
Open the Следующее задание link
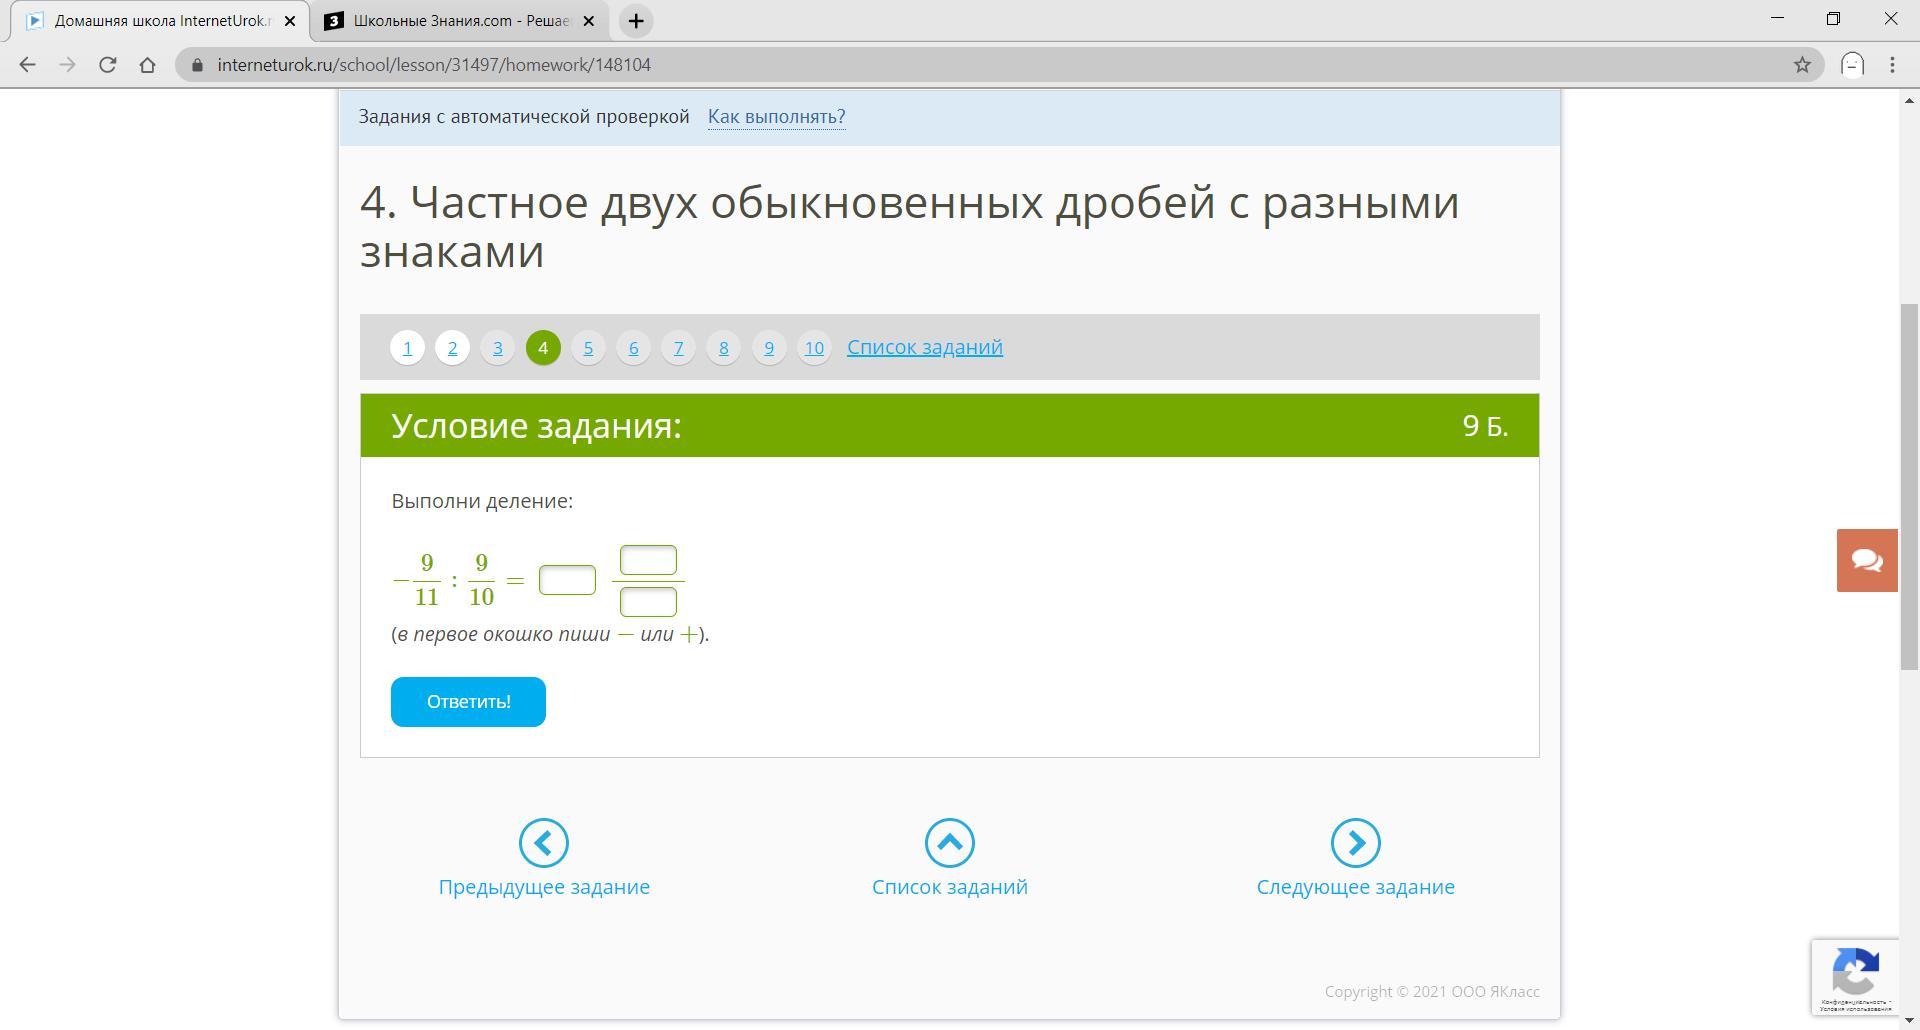click(x=1356, y=887)
